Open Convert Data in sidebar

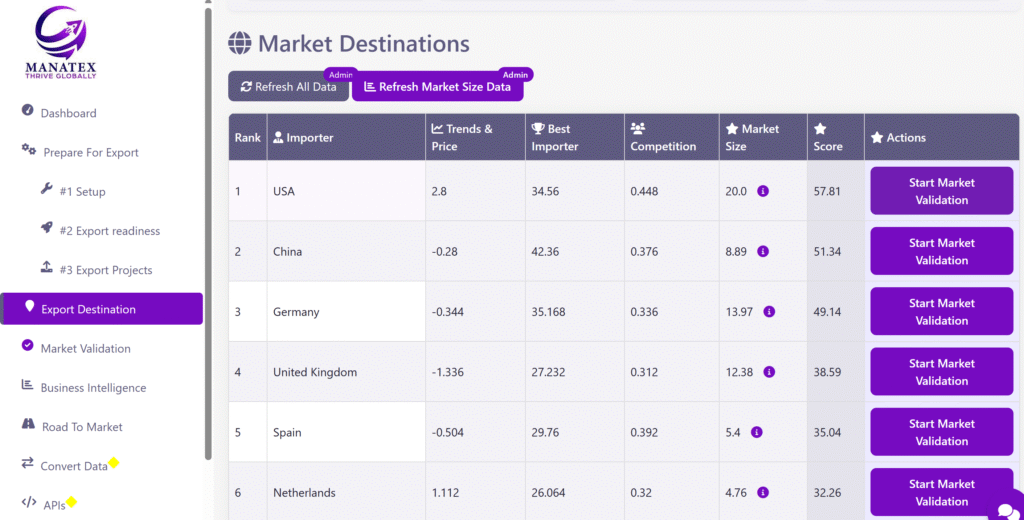tap(74, 467)
